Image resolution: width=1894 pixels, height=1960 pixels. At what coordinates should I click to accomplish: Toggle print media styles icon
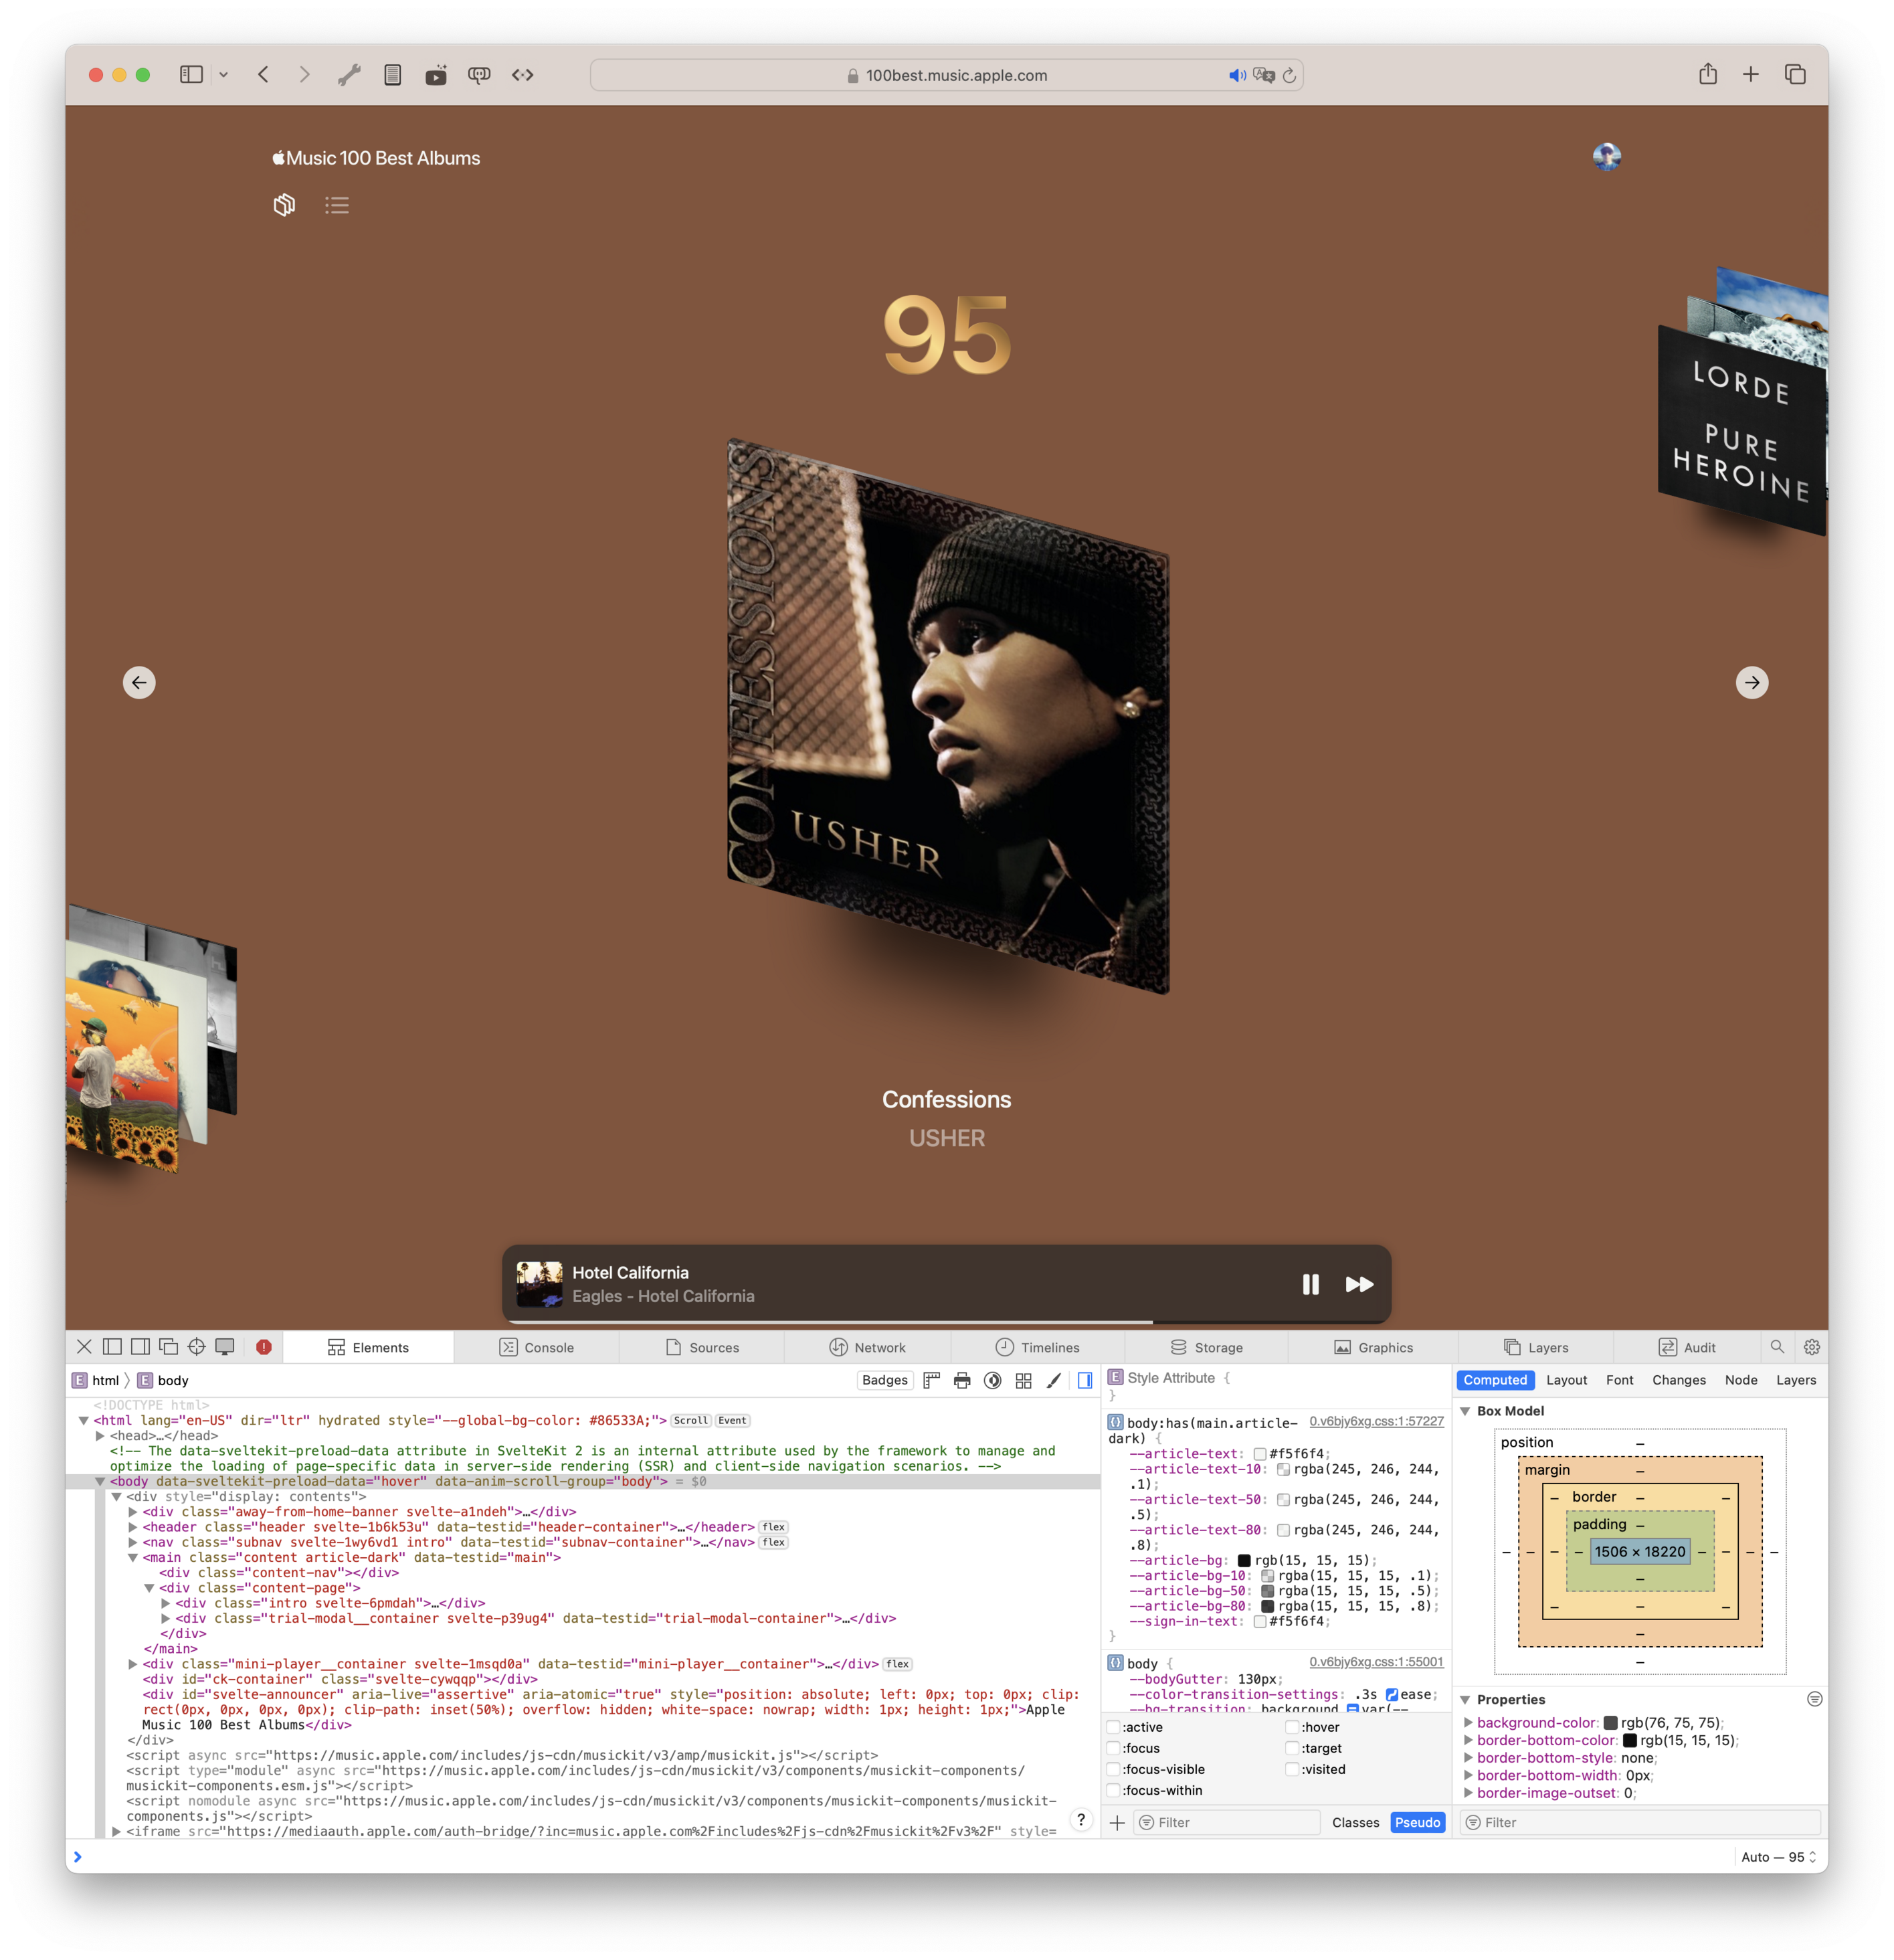962,1380
